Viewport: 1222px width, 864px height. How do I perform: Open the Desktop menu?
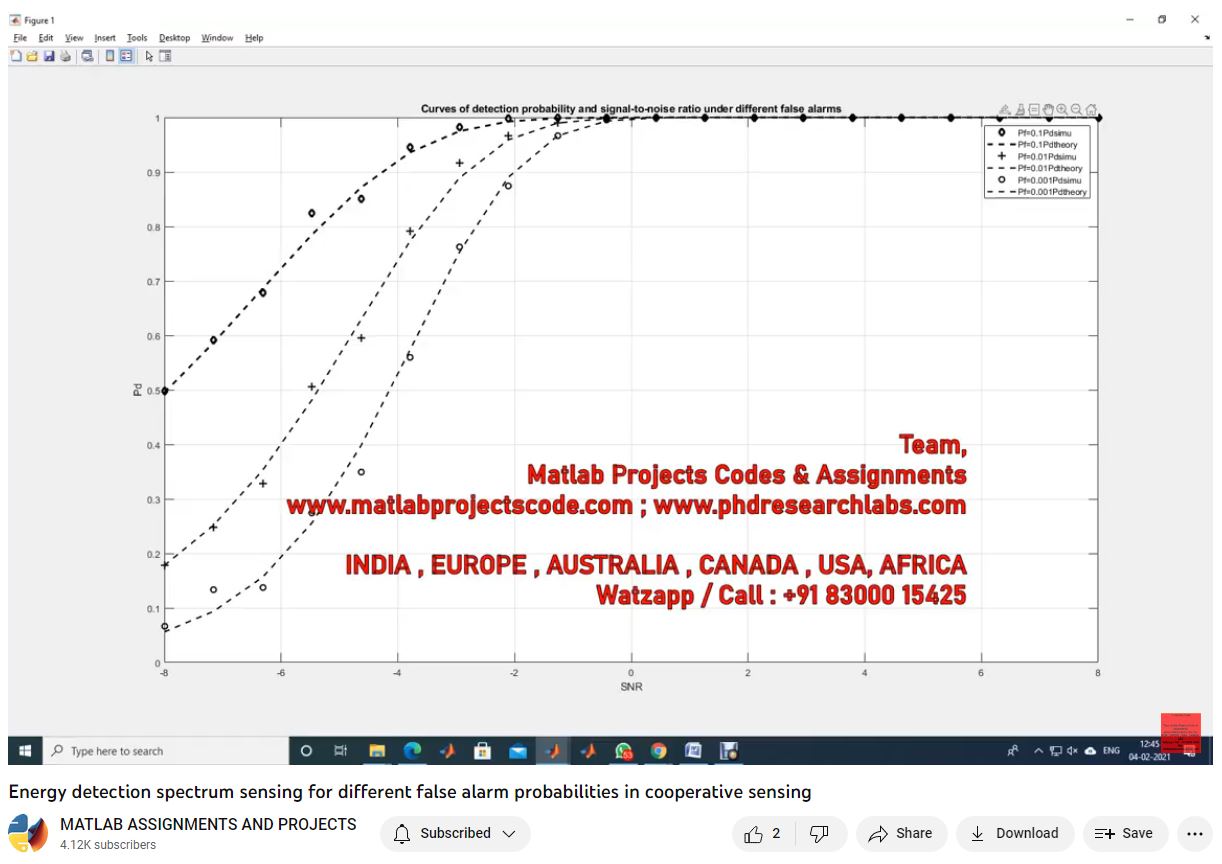174,38
